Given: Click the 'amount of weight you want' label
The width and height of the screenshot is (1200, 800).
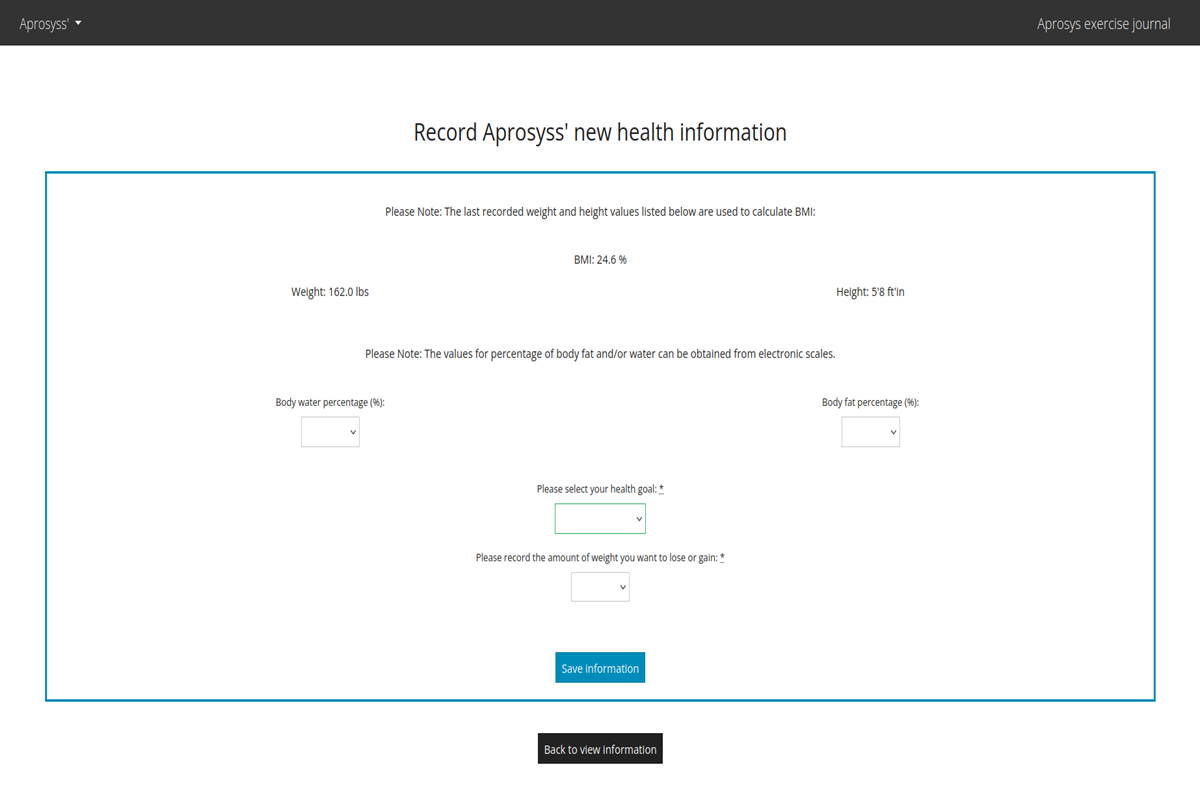Looking at the screenshot, I should point(596,557).
